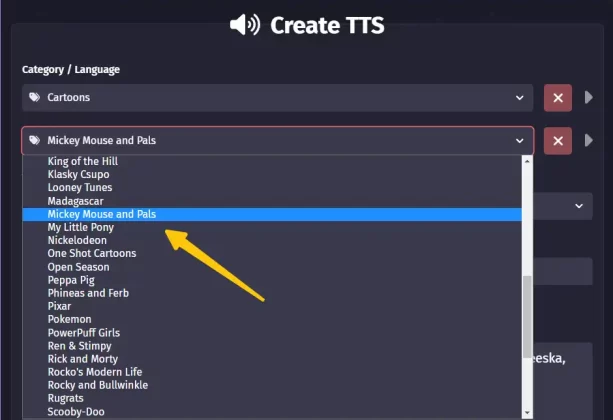613x420 pixels.
Task: Click the dropdown list scrollbar thumb
Action: tap(527, 317)
